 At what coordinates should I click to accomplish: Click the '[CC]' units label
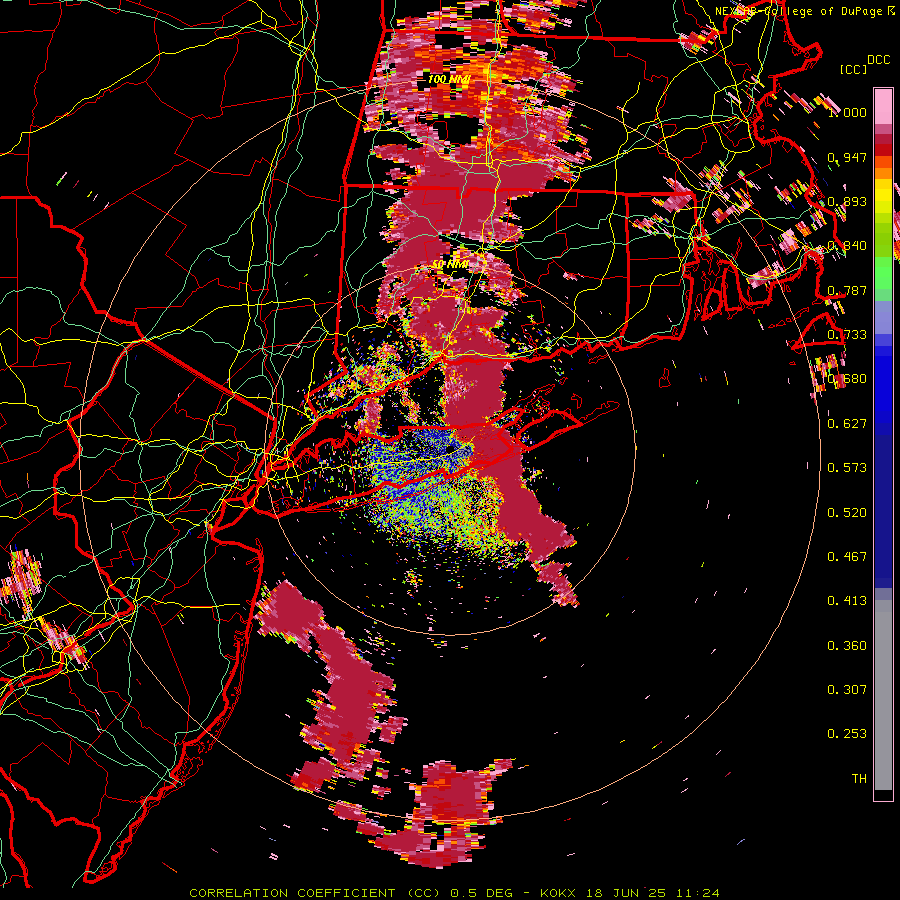pyautogui.click(x=854, y=69)
